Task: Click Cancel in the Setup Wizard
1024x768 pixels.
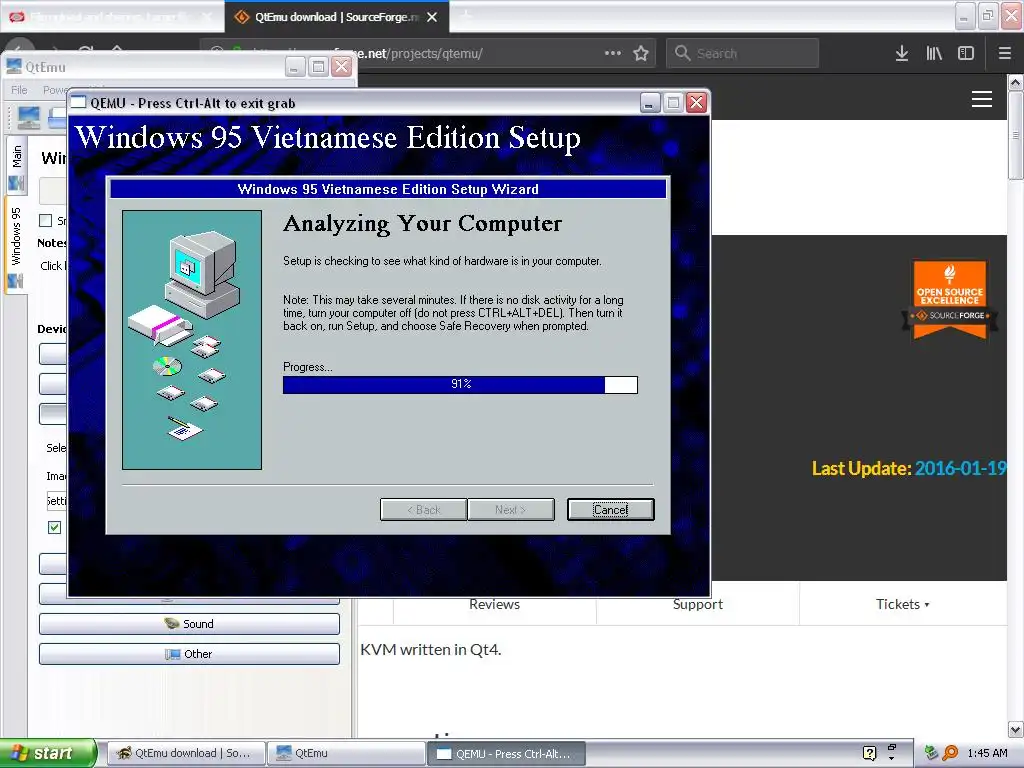Action: click(611, 509)
